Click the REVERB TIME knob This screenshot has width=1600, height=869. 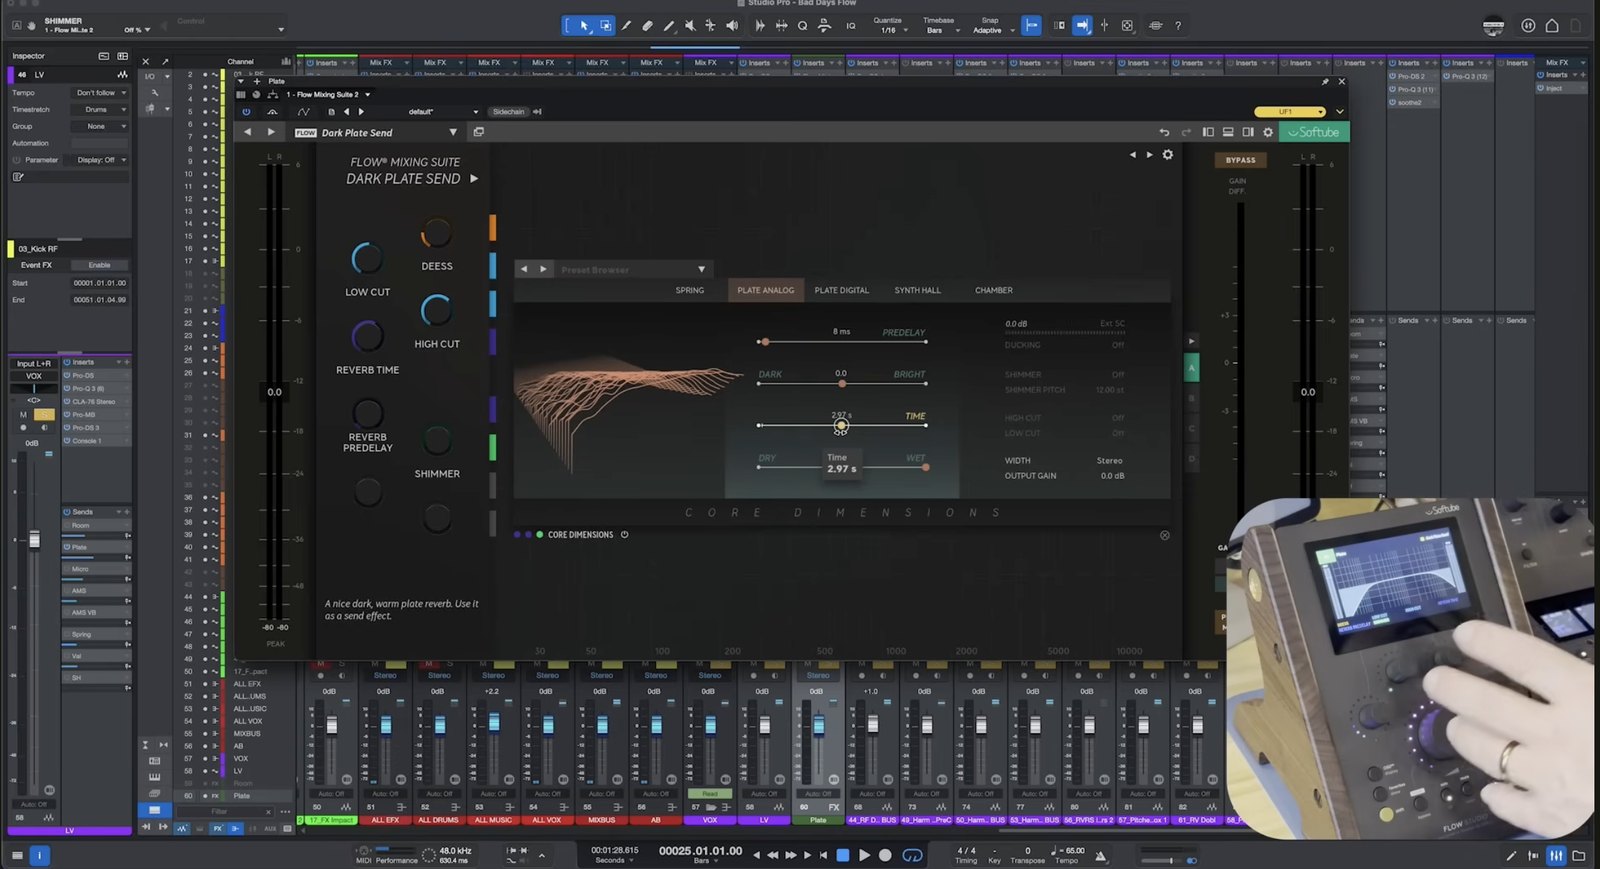tap(367, 336)
